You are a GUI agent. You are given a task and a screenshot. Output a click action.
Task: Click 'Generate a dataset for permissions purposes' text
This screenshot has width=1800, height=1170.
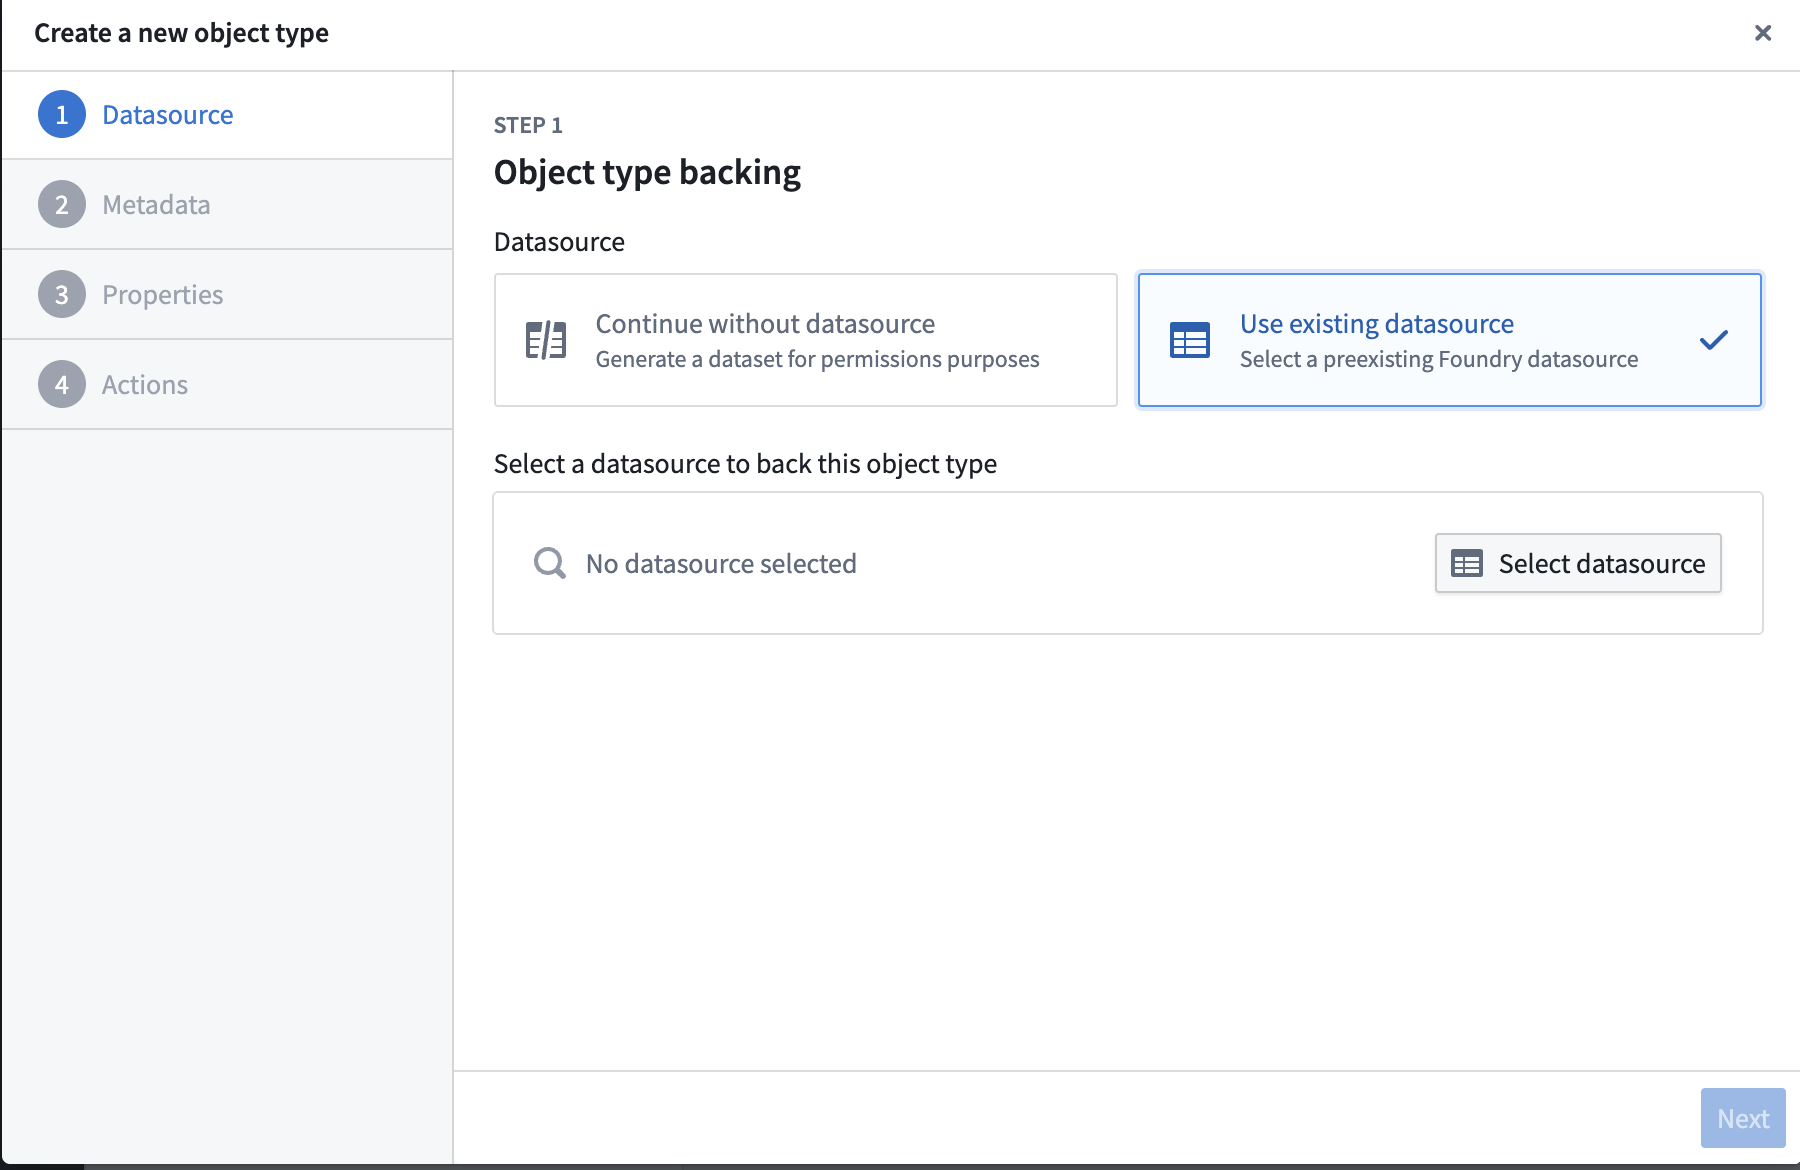(817, 359)
